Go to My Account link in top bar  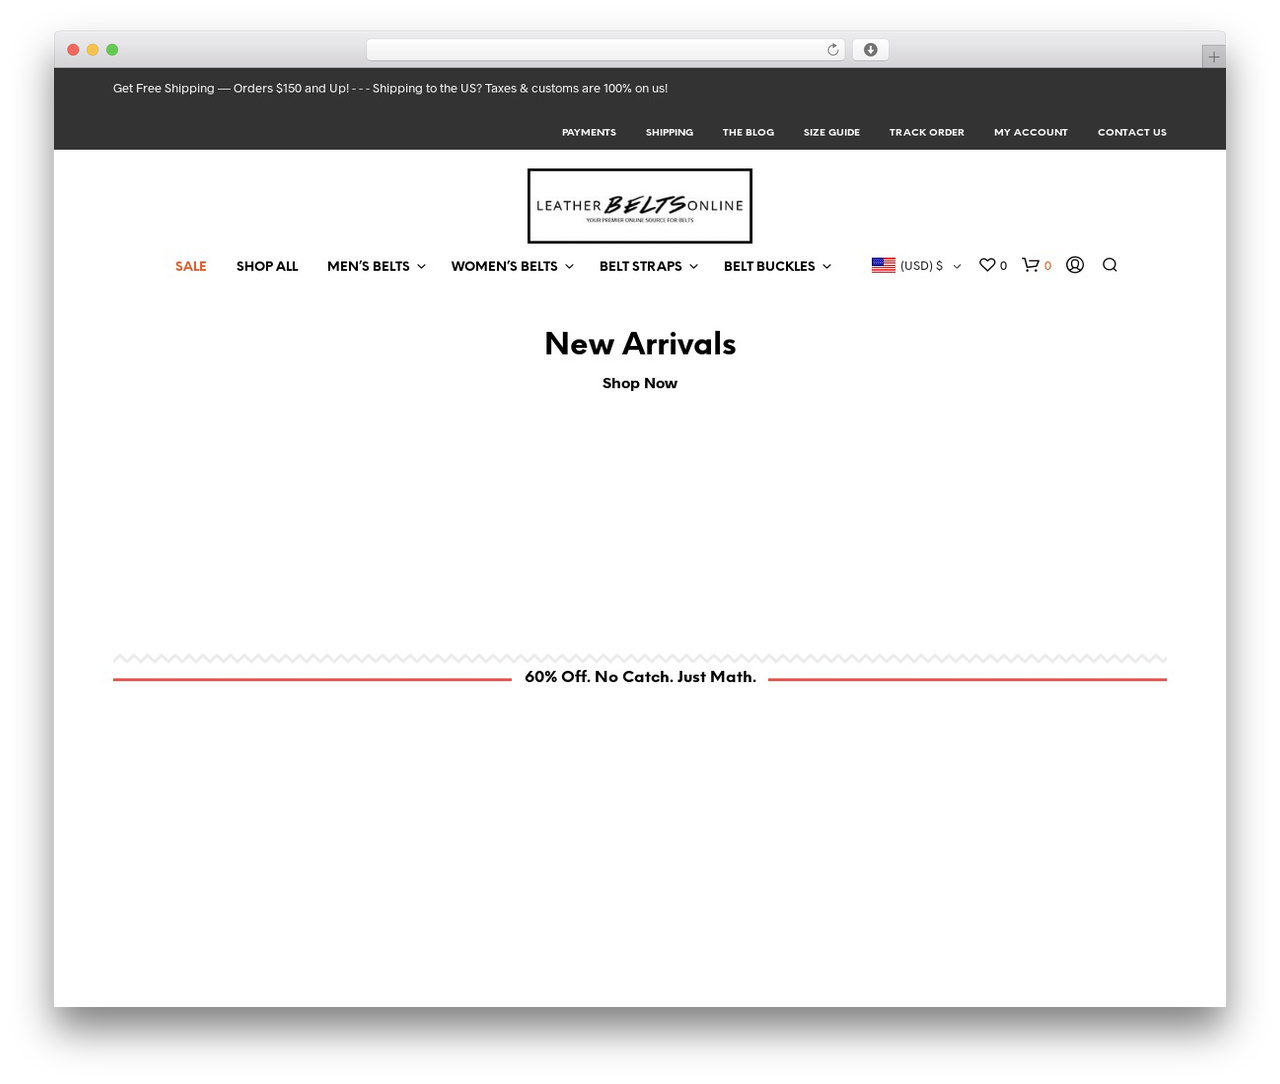click(1031, 132)
